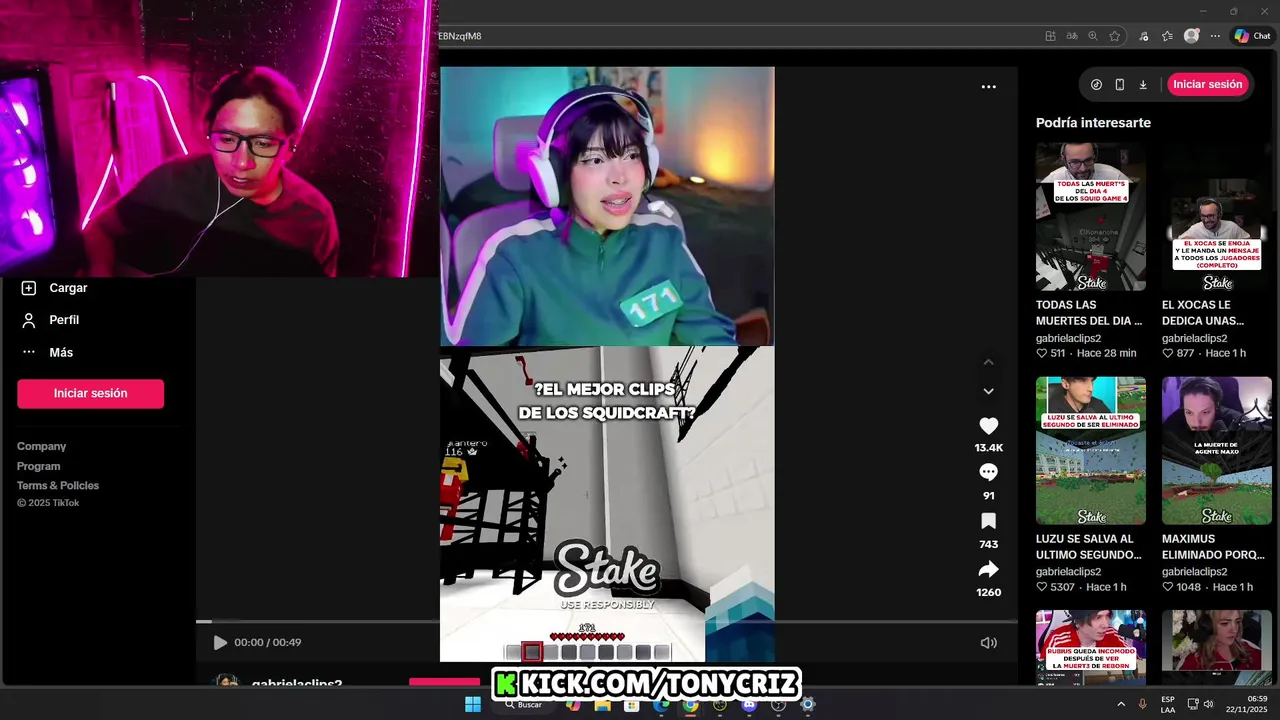Viewport: 1280px width, 720px height.
Task: Expand Más in the sidebar
Action: tap(61, 352)
